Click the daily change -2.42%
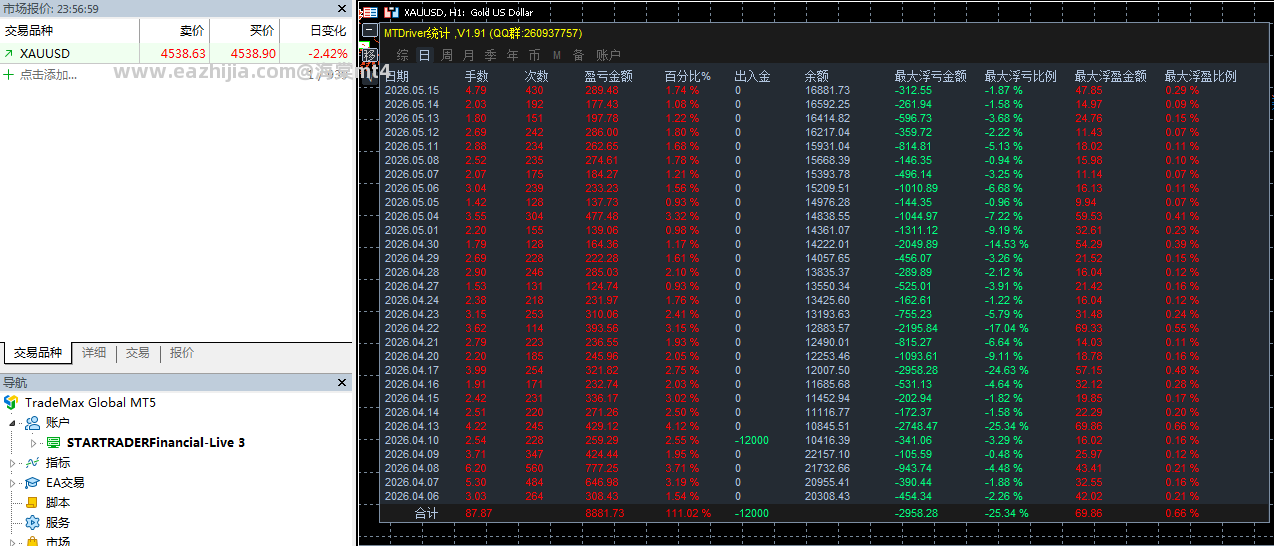Image resolution: width=1274 pixels, height=546 pixels. pos(328,54)
